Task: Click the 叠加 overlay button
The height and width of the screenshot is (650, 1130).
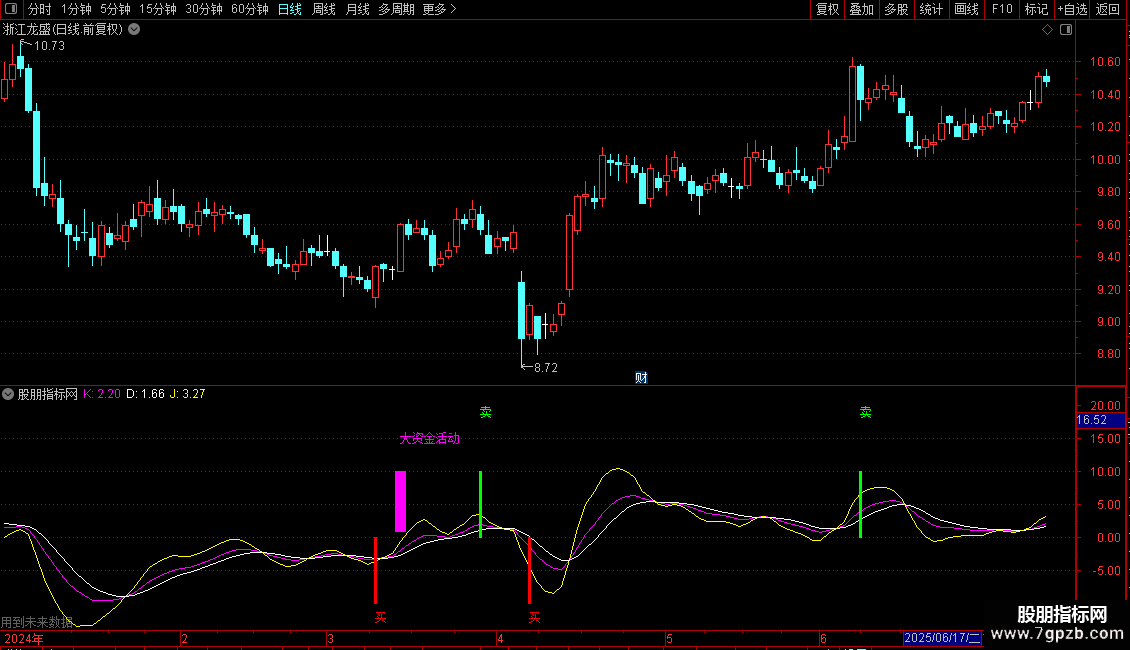Action: (861, 9)
